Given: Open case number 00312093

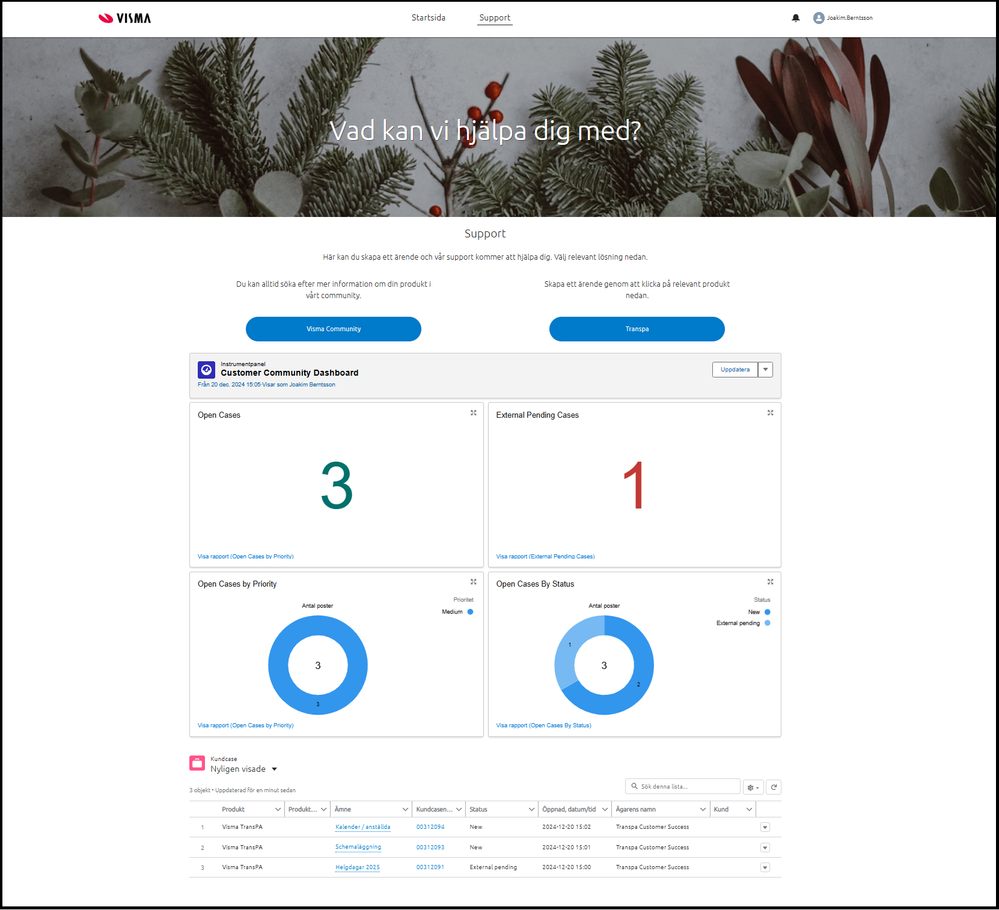Looking at the screenshot, I should (430, 848).
